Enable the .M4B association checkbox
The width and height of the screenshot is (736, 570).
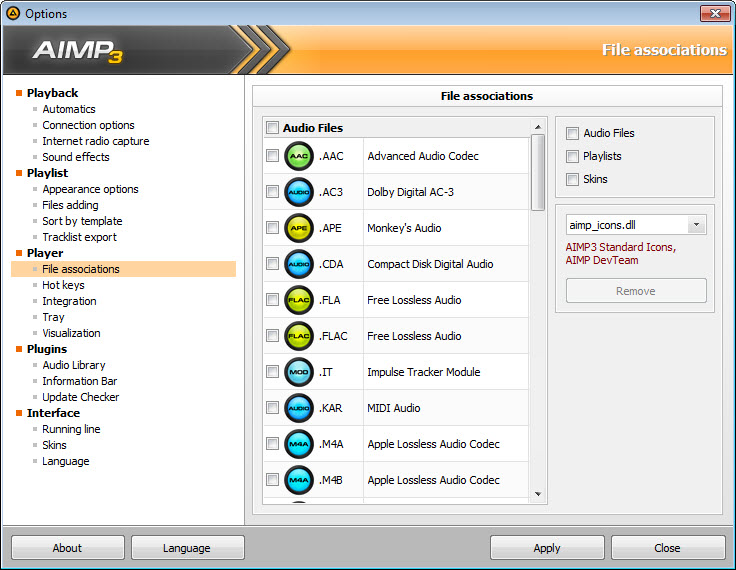272,479
